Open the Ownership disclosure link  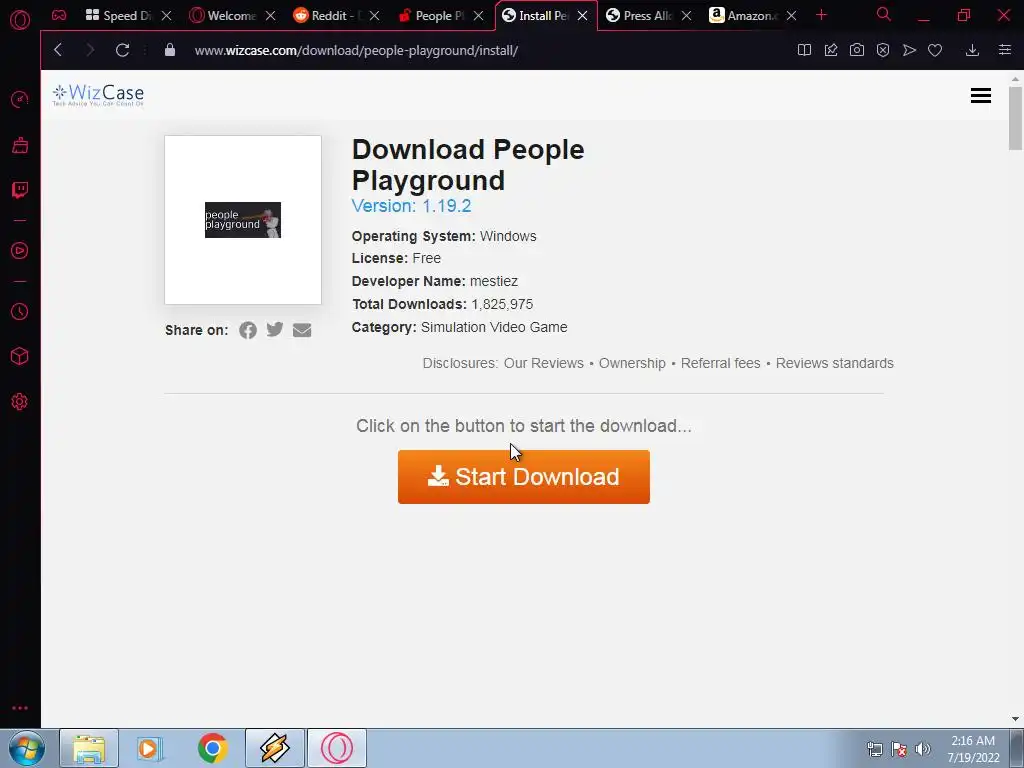[x=632, y=363]
